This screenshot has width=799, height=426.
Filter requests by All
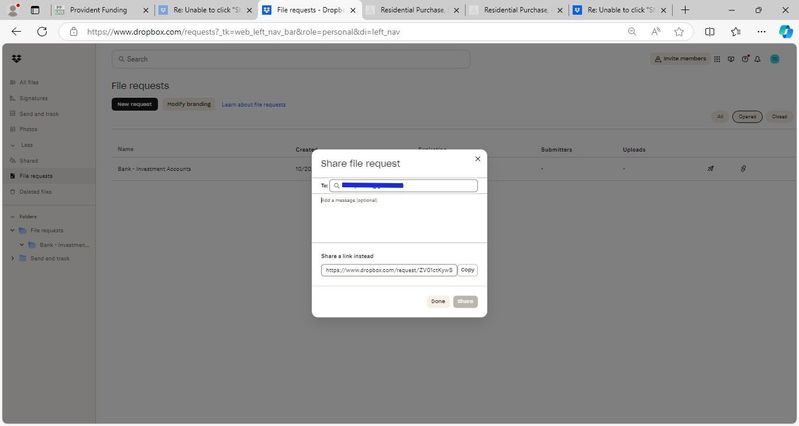click(720, 117)
